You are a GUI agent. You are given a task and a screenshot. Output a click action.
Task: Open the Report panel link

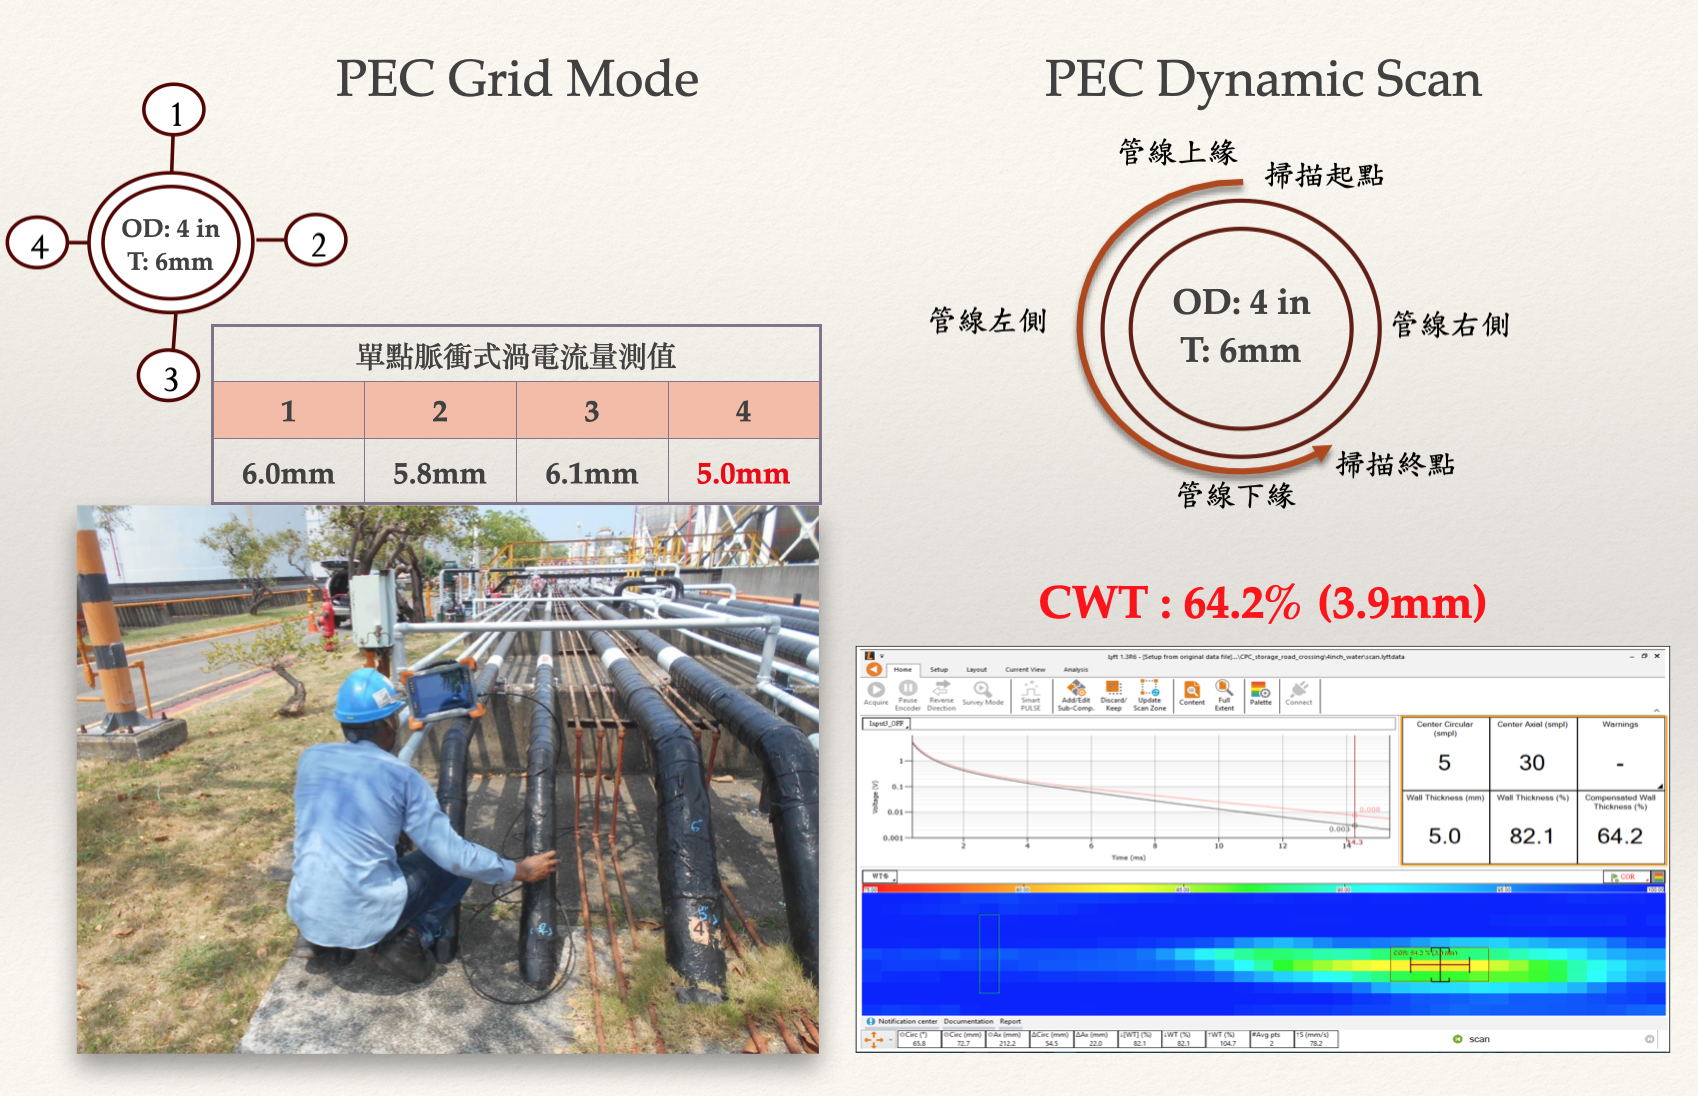point(1010,1021)
